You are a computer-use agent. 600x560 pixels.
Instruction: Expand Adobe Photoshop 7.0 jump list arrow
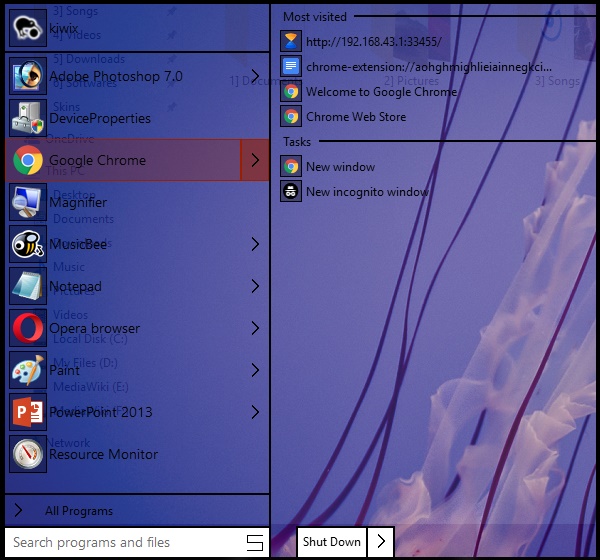click(x=255, y=76)
